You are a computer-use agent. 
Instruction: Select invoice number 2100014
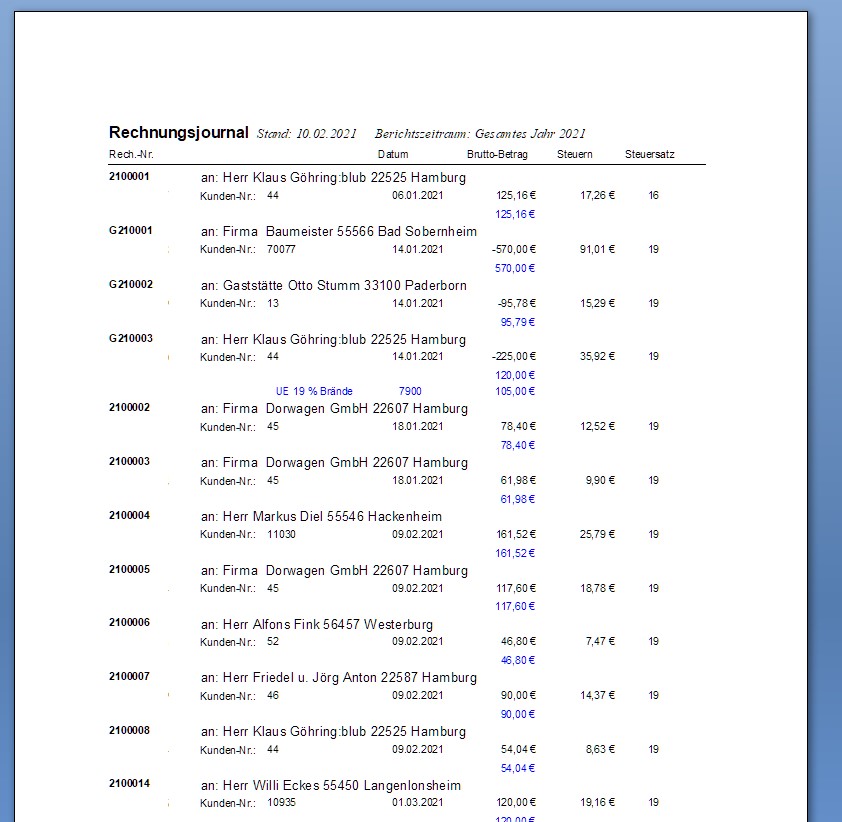(129, 785)
